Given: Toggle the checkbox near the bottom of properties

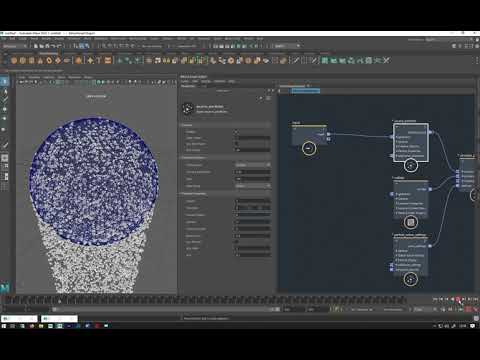Looking at the screenshot, I should (236, 242).
